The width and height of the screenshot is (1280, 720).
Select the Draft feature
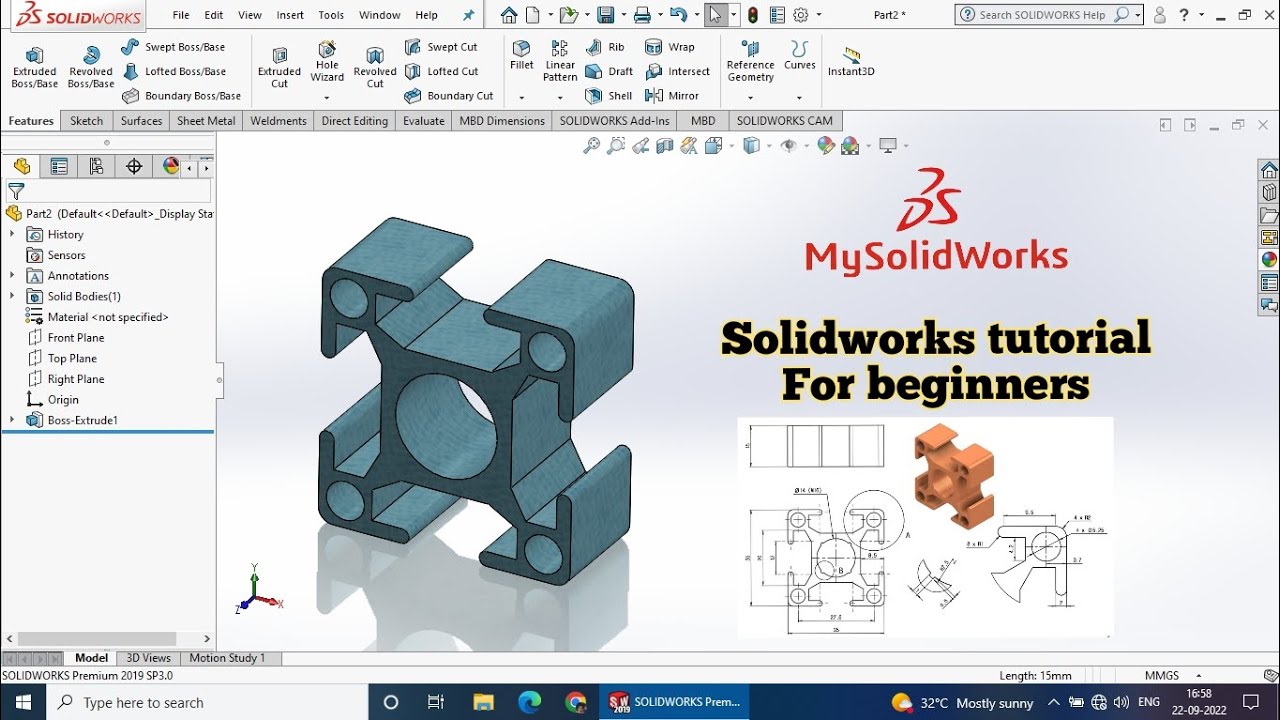[x=609, y=71]
